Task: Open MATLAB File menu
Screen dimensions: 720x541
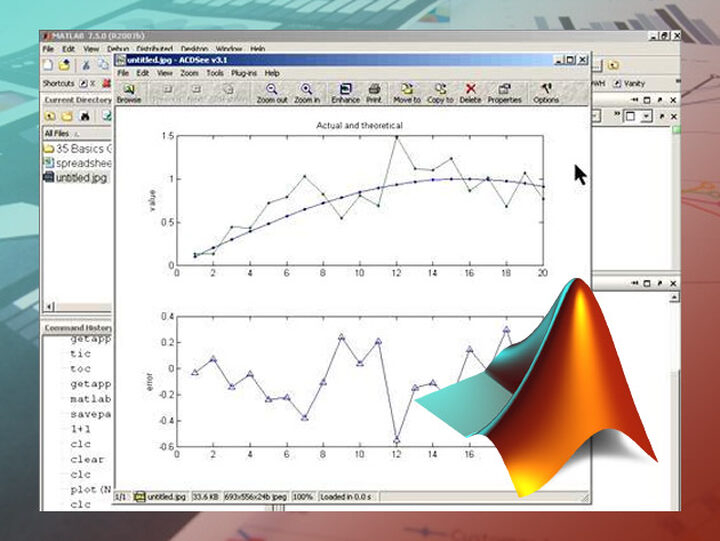Action: click(x=47, y=48)
